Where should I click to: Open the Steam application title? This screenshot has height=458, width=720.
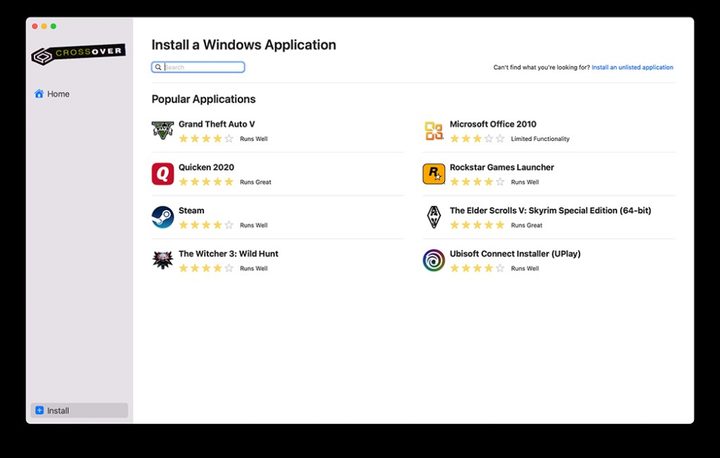pyautogui.click(x=191, y=211)
